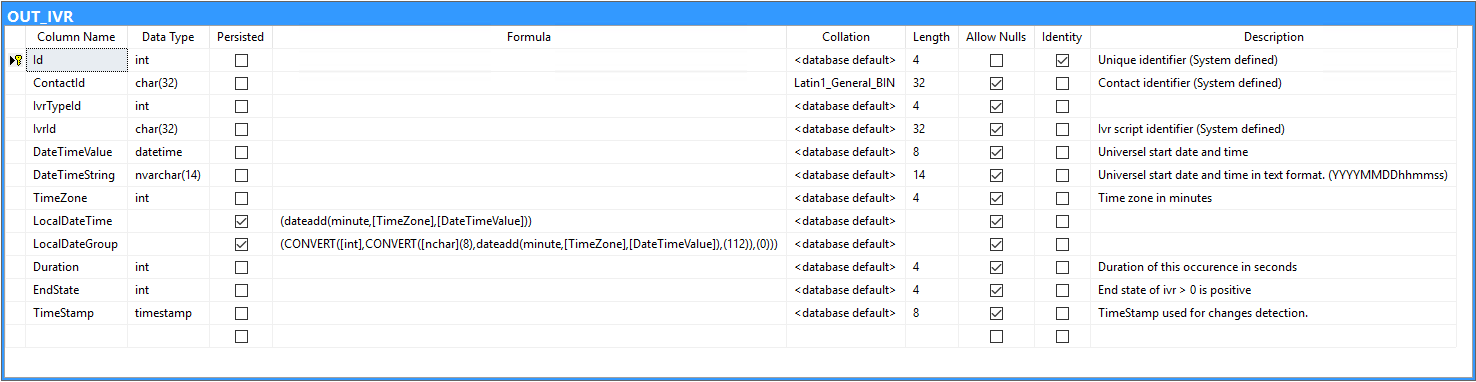Image resolution: width=1476 pixels, height=382 pixels.
Task: Click the Latin1_General_BIN collation cell
Action: 846,83
